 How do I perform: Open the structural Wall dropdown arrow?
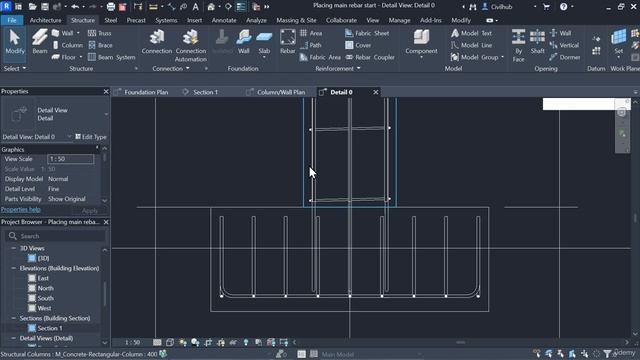[x=78, y=33]
